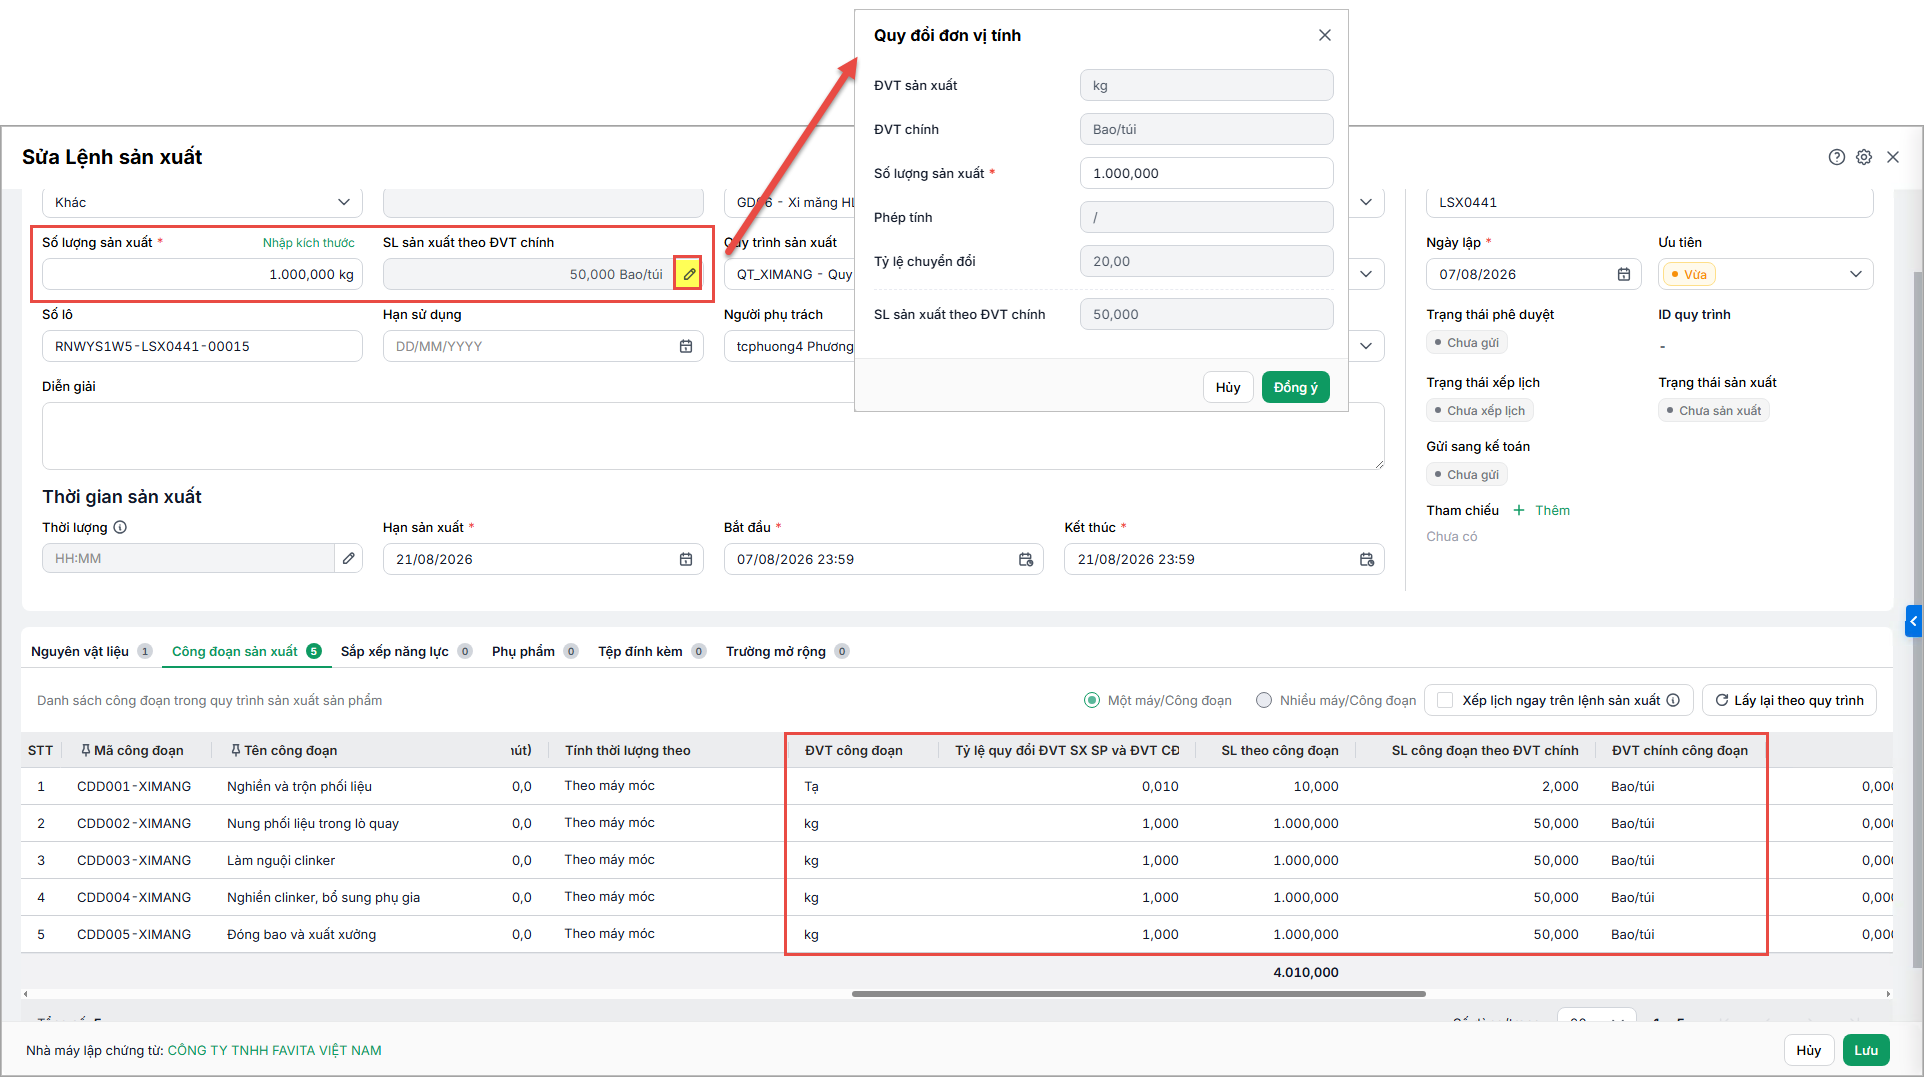The image size is (1924, 1077).
Task: Click Số lượng sản xuất 1.000,000 kg field
Action: coord(202,274)
